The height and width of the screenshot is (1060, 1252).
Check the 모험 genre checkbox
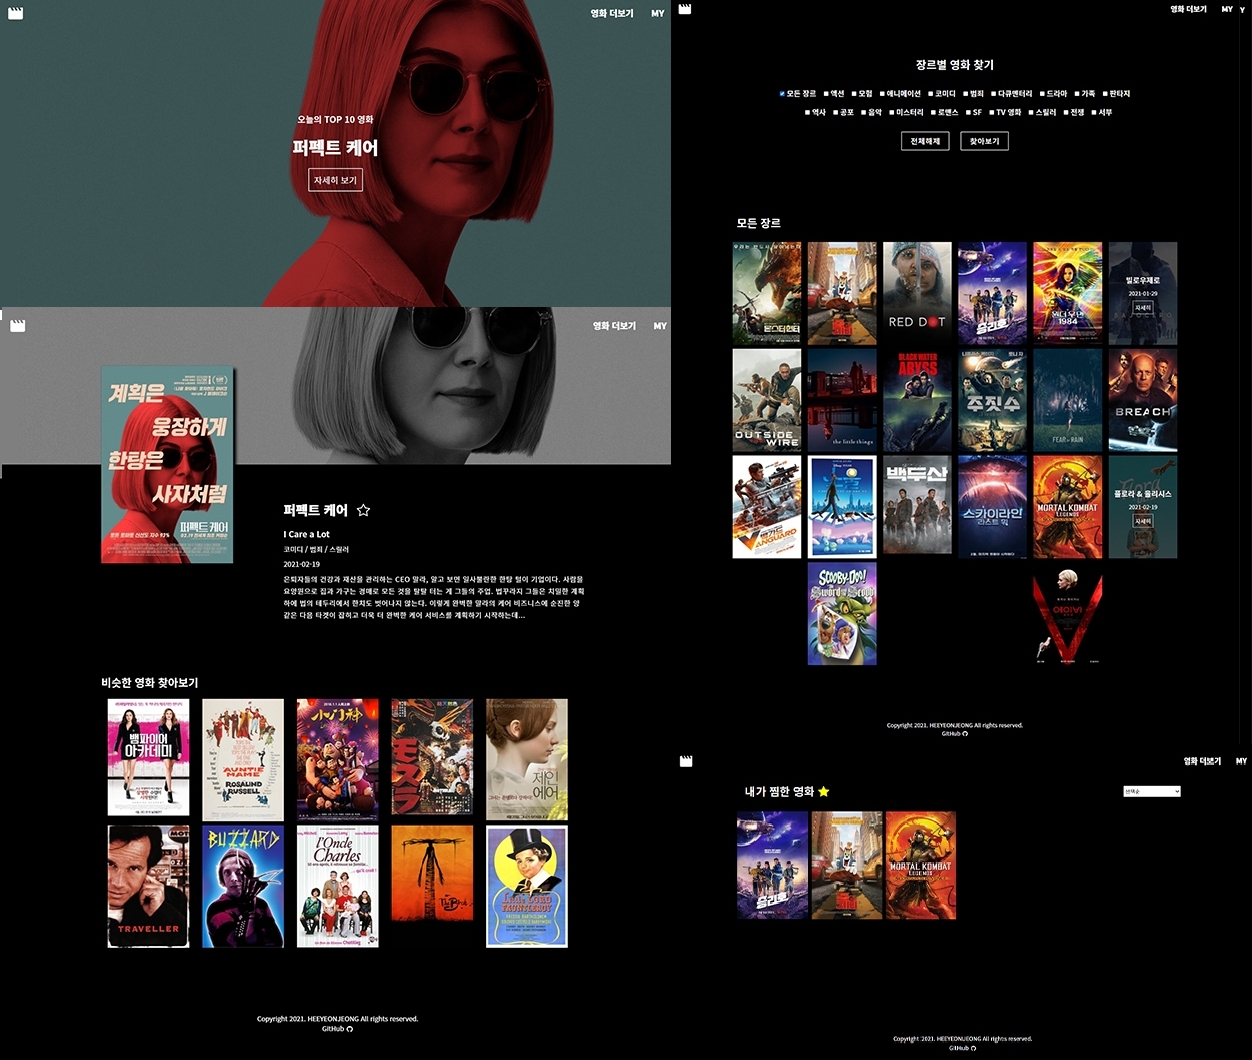pyautogui.click(x=855, y=94)
